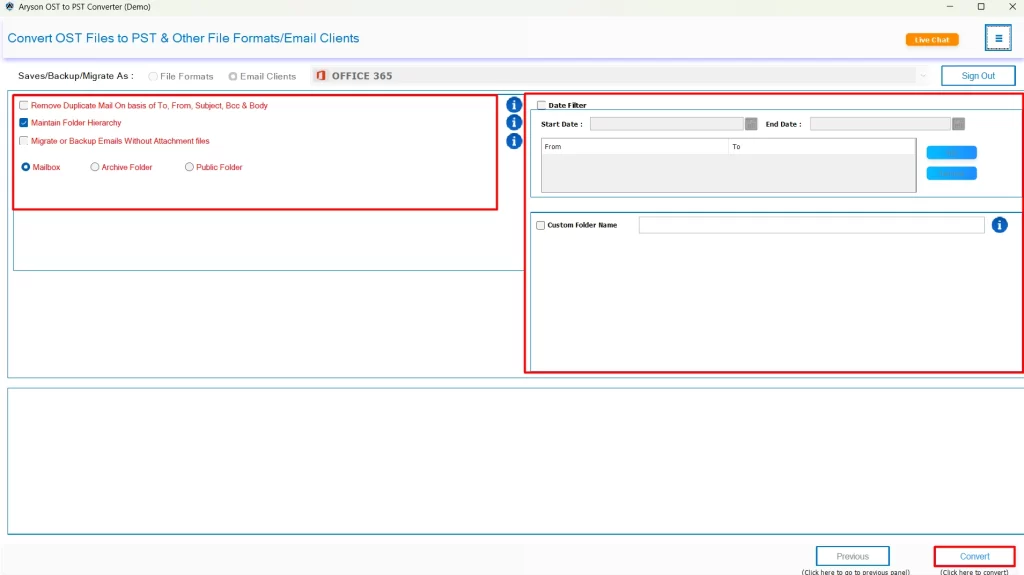Viewport: 1024px width, 575px height.
Task: Click info icon beside Custom Folder Name
Action: point(999,225)
